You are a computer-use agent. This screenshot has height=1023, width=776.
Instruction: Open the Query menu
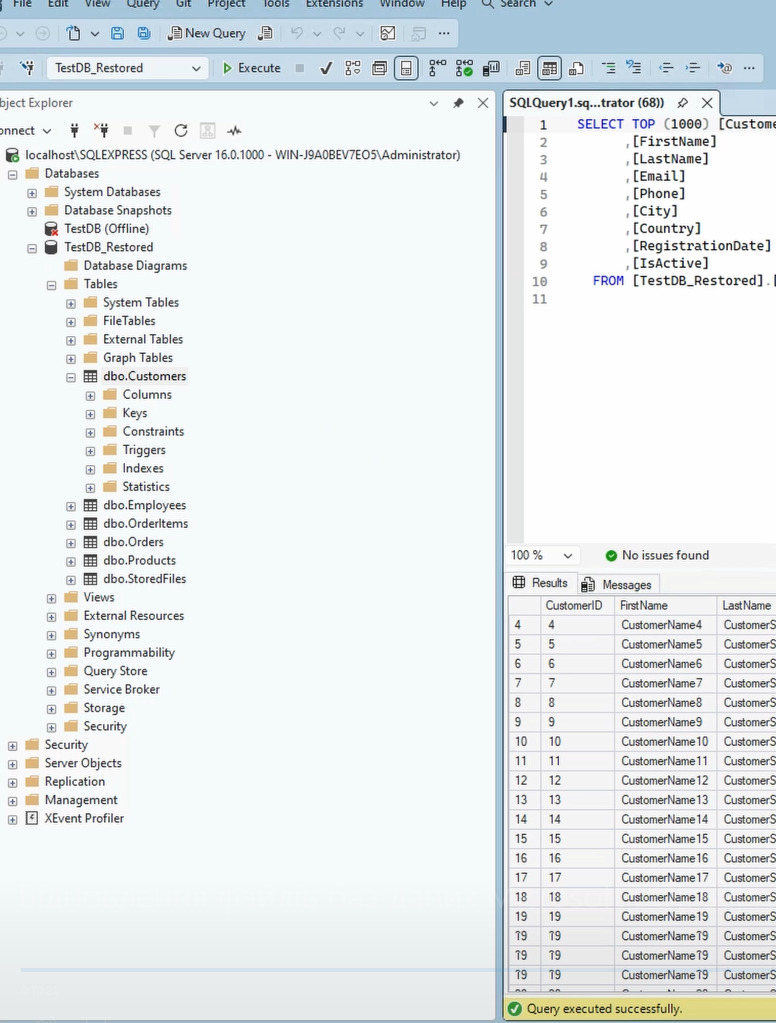142,4
